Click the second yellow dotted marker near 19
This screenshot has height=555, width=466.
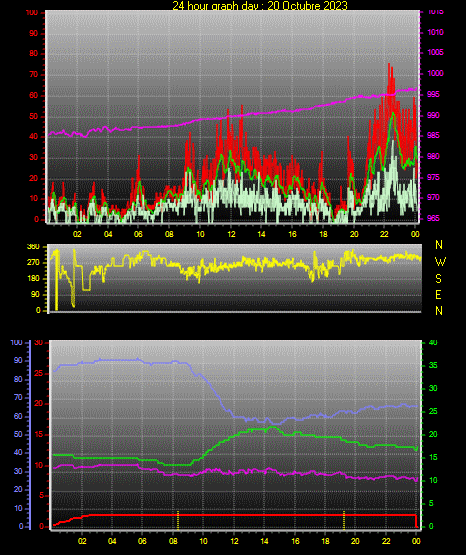pyautogui.click(x=344, y=520)
